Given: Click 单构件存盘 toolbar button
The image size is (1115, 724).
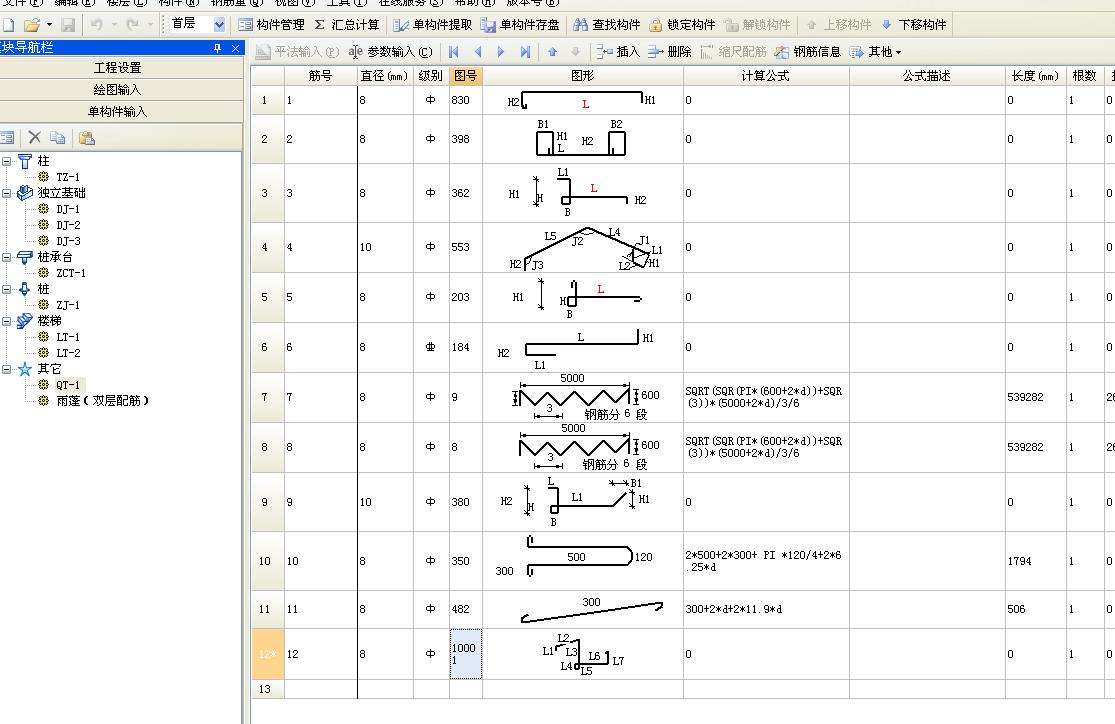Looking at the screenshot, I should click(520, 25).
